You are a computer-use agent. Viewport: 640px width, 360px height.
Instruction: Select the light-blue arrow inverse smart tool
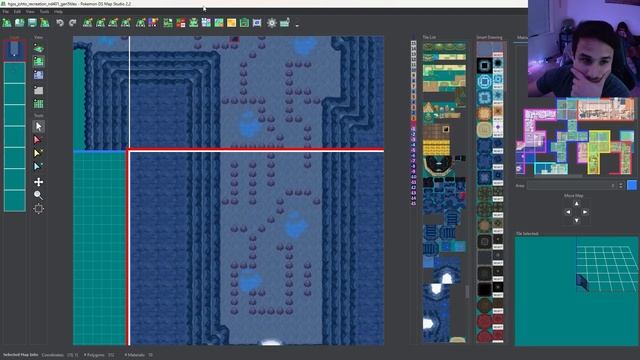38,166
